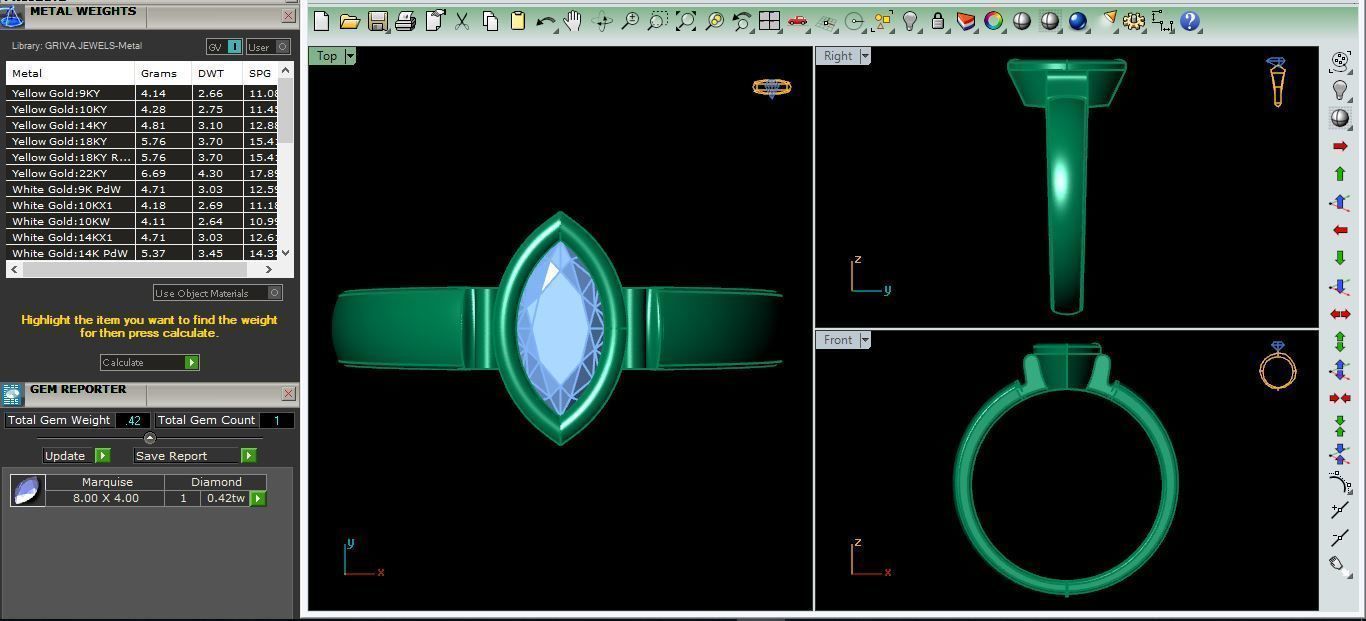Click the blue render sphere icon
Image resolution: width=1366 pixels, height=621 pixels.
[x=1078, y=21]
